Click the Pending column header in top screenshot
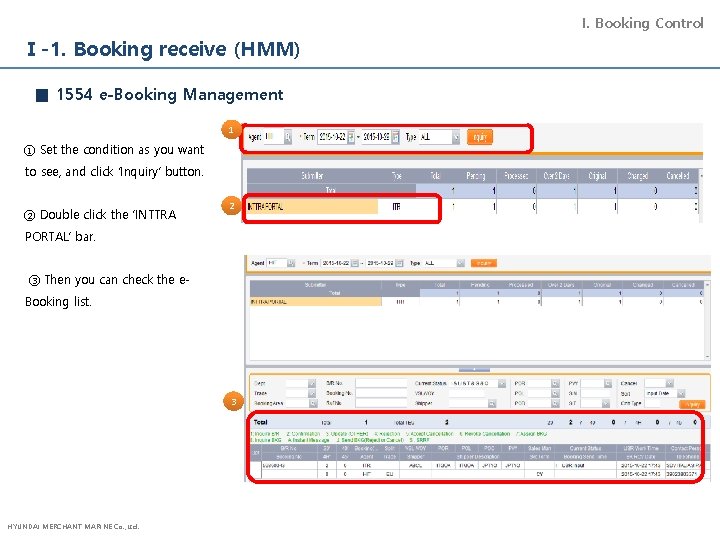Screen dimensions: 720x540 click(x=475, y=175)
